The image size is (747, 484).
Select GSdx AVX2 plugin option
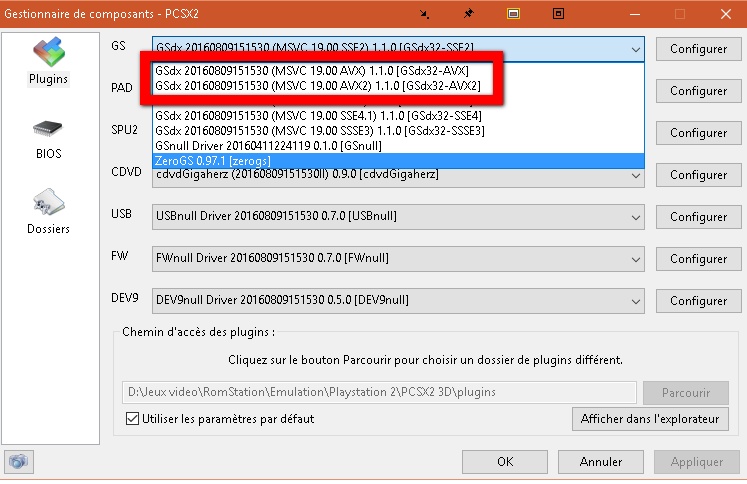(x=398, y=86)
